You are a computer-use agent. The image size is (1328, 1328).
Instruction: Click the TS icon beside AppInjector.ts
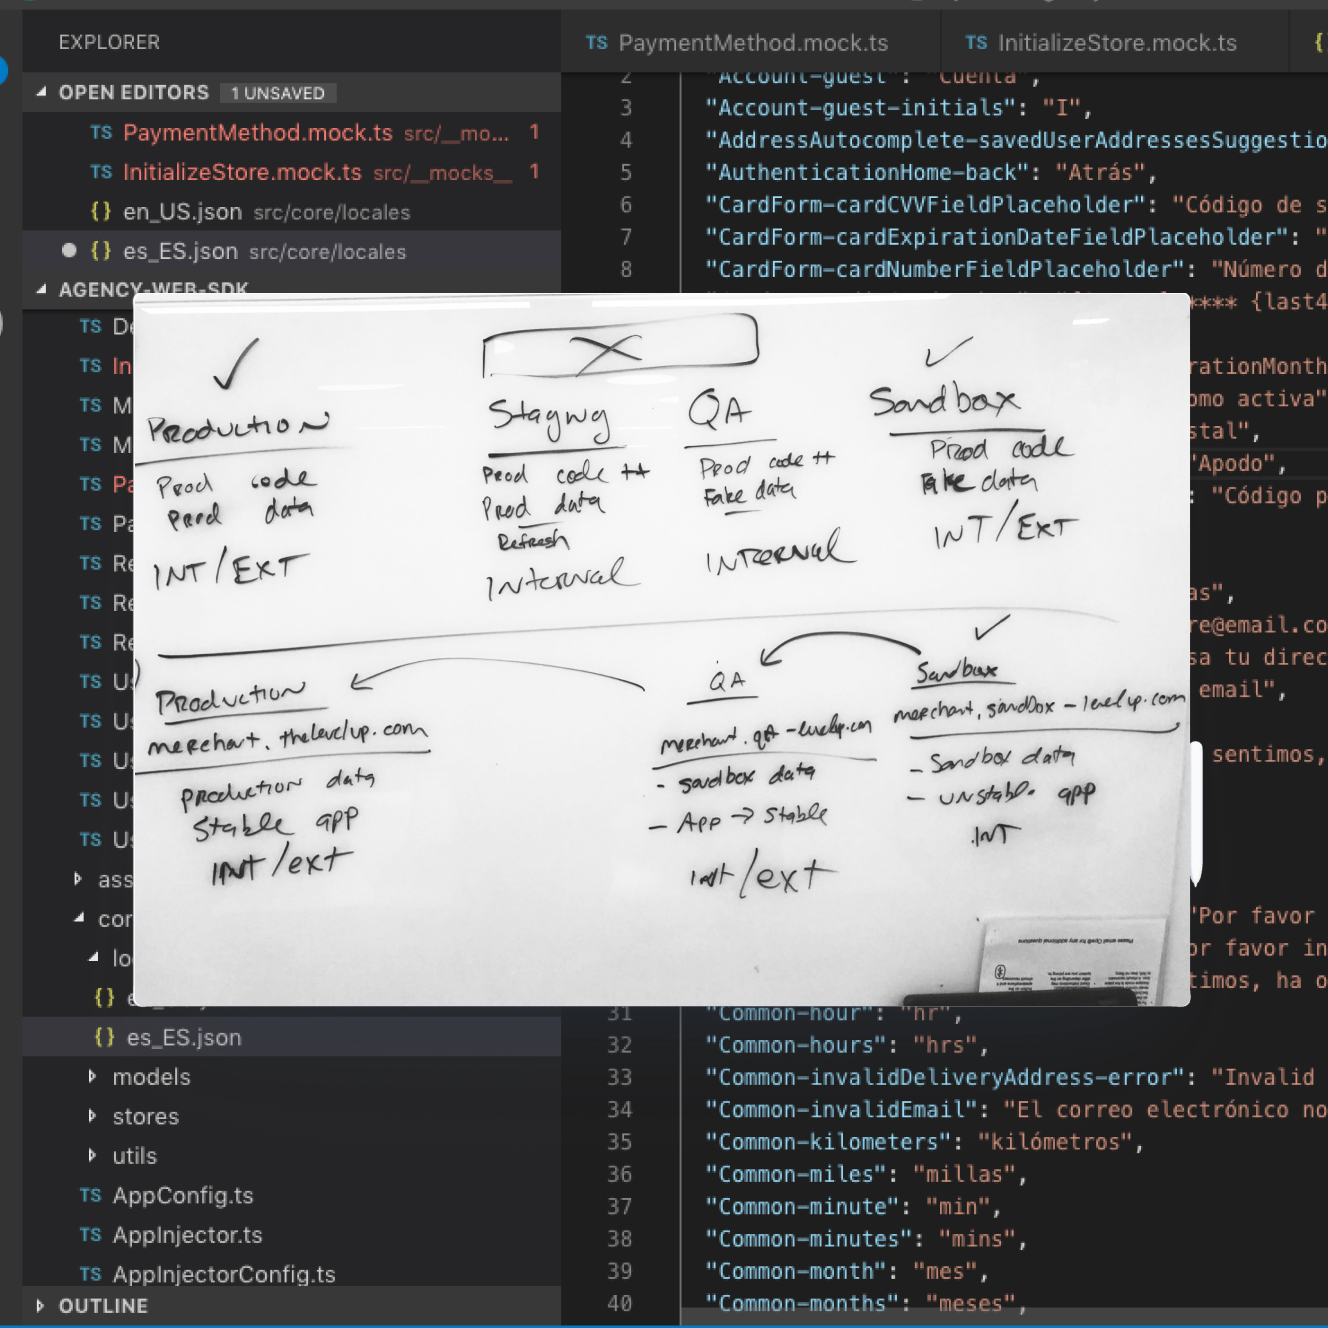(89, 1235)
